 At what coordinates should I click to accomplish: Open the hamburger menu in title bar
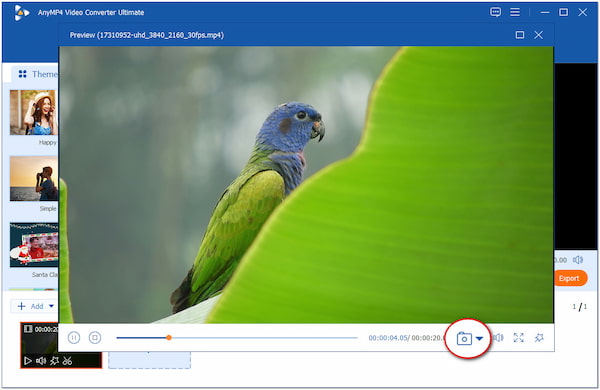coord(515,12)
